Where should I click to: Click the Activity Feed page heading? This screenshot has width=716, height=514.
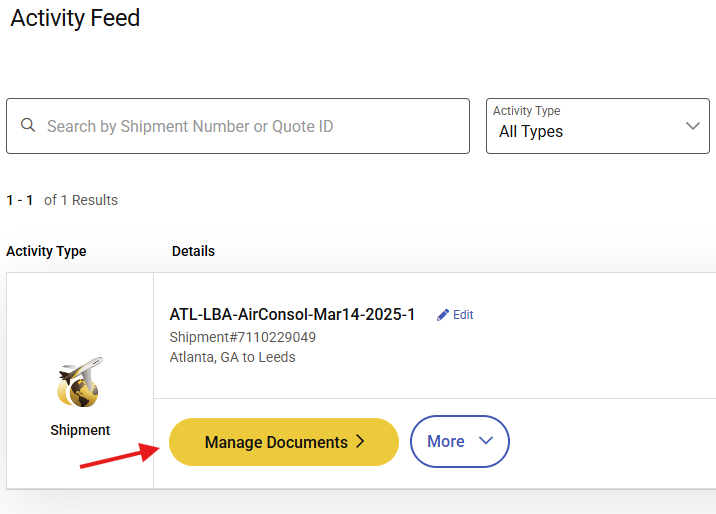click(75, 18)
